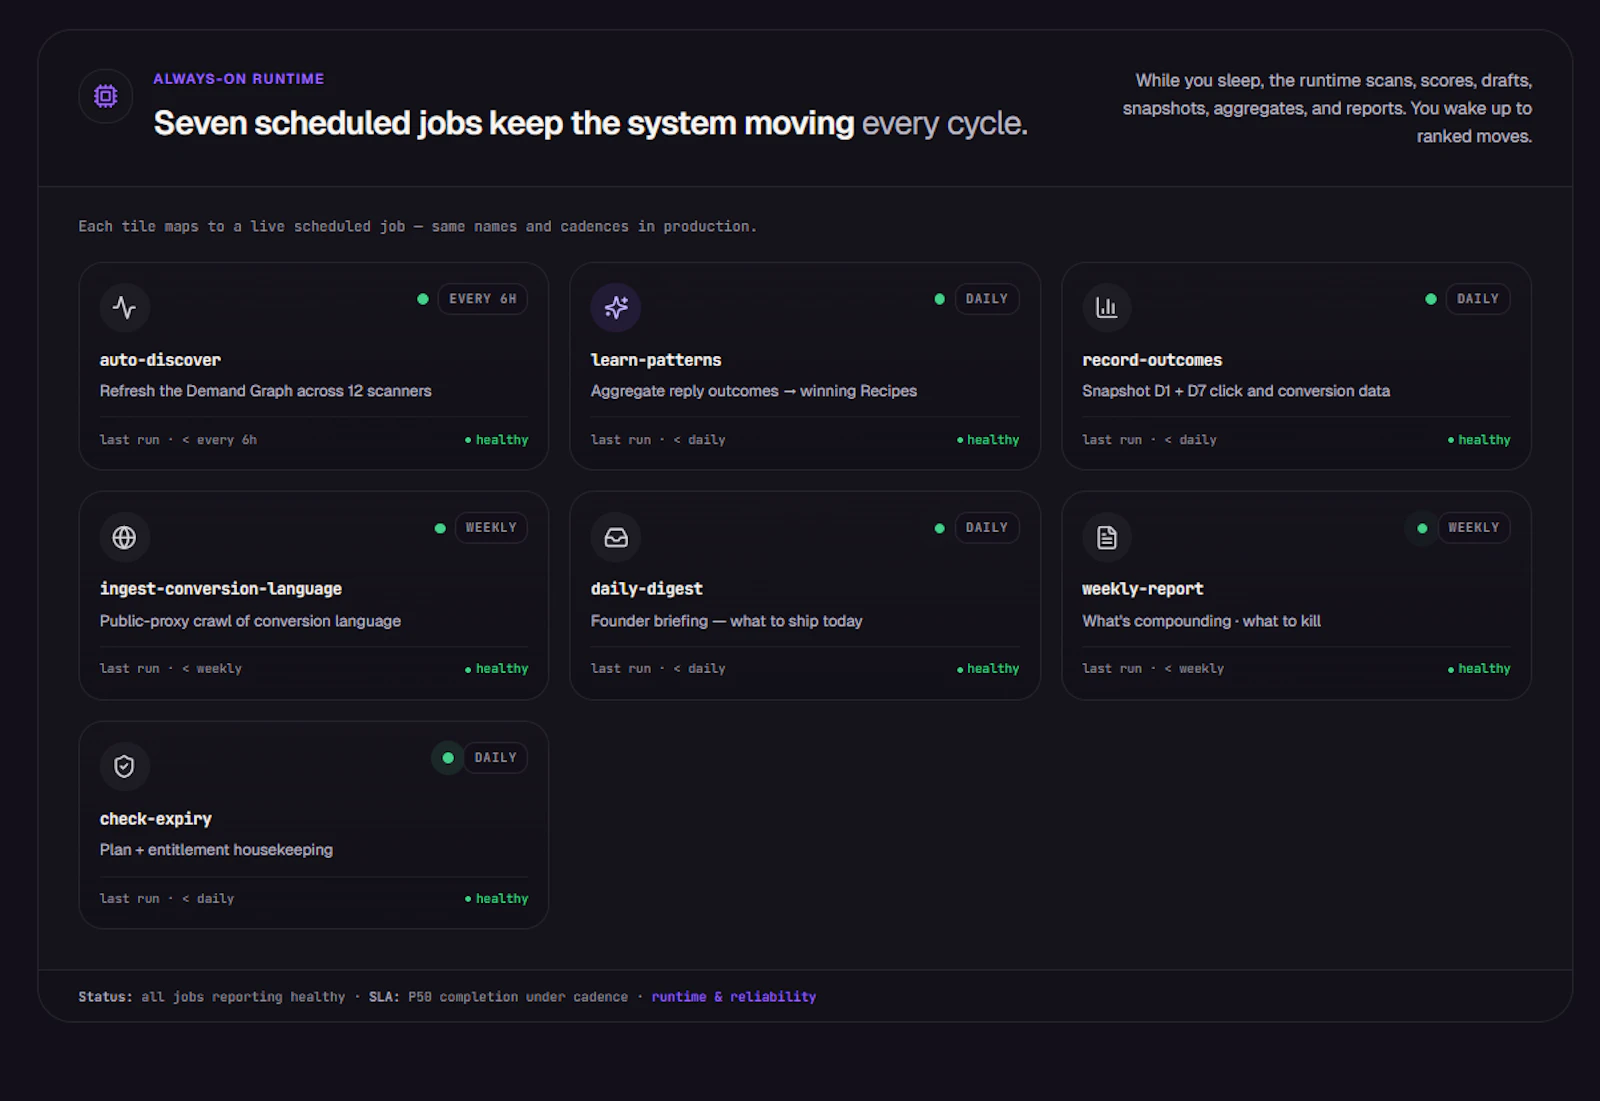Click 'Public-proxy crawl of conversion language' text
The height and width of the screenshot is (1101, 1600).
tap(250, 621)
